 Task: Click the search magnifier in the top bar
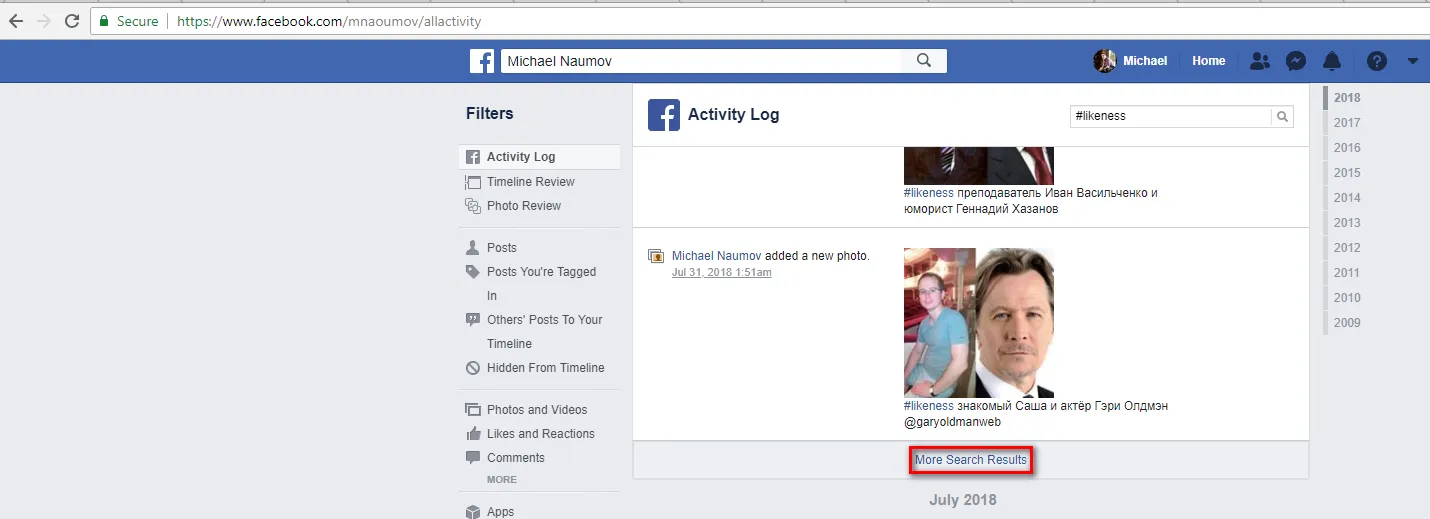pos(923,61)
